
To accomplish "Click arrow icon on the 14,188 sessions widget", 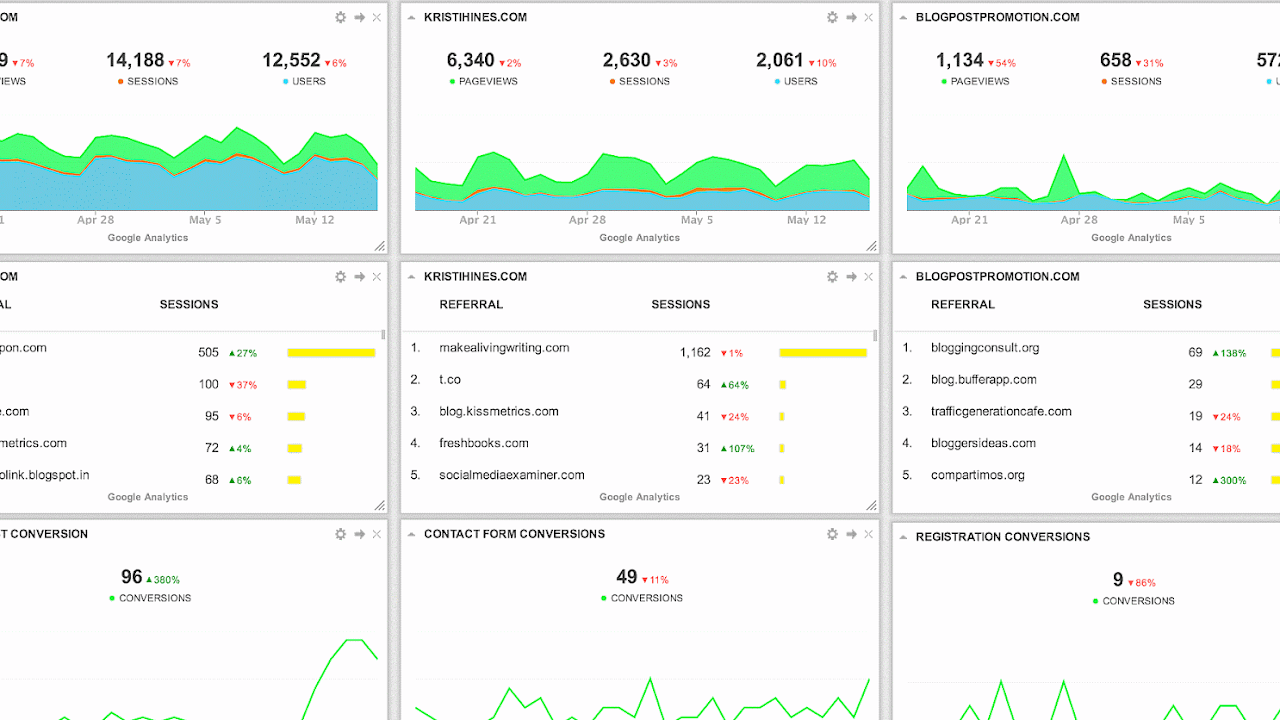I will point(359,17).
